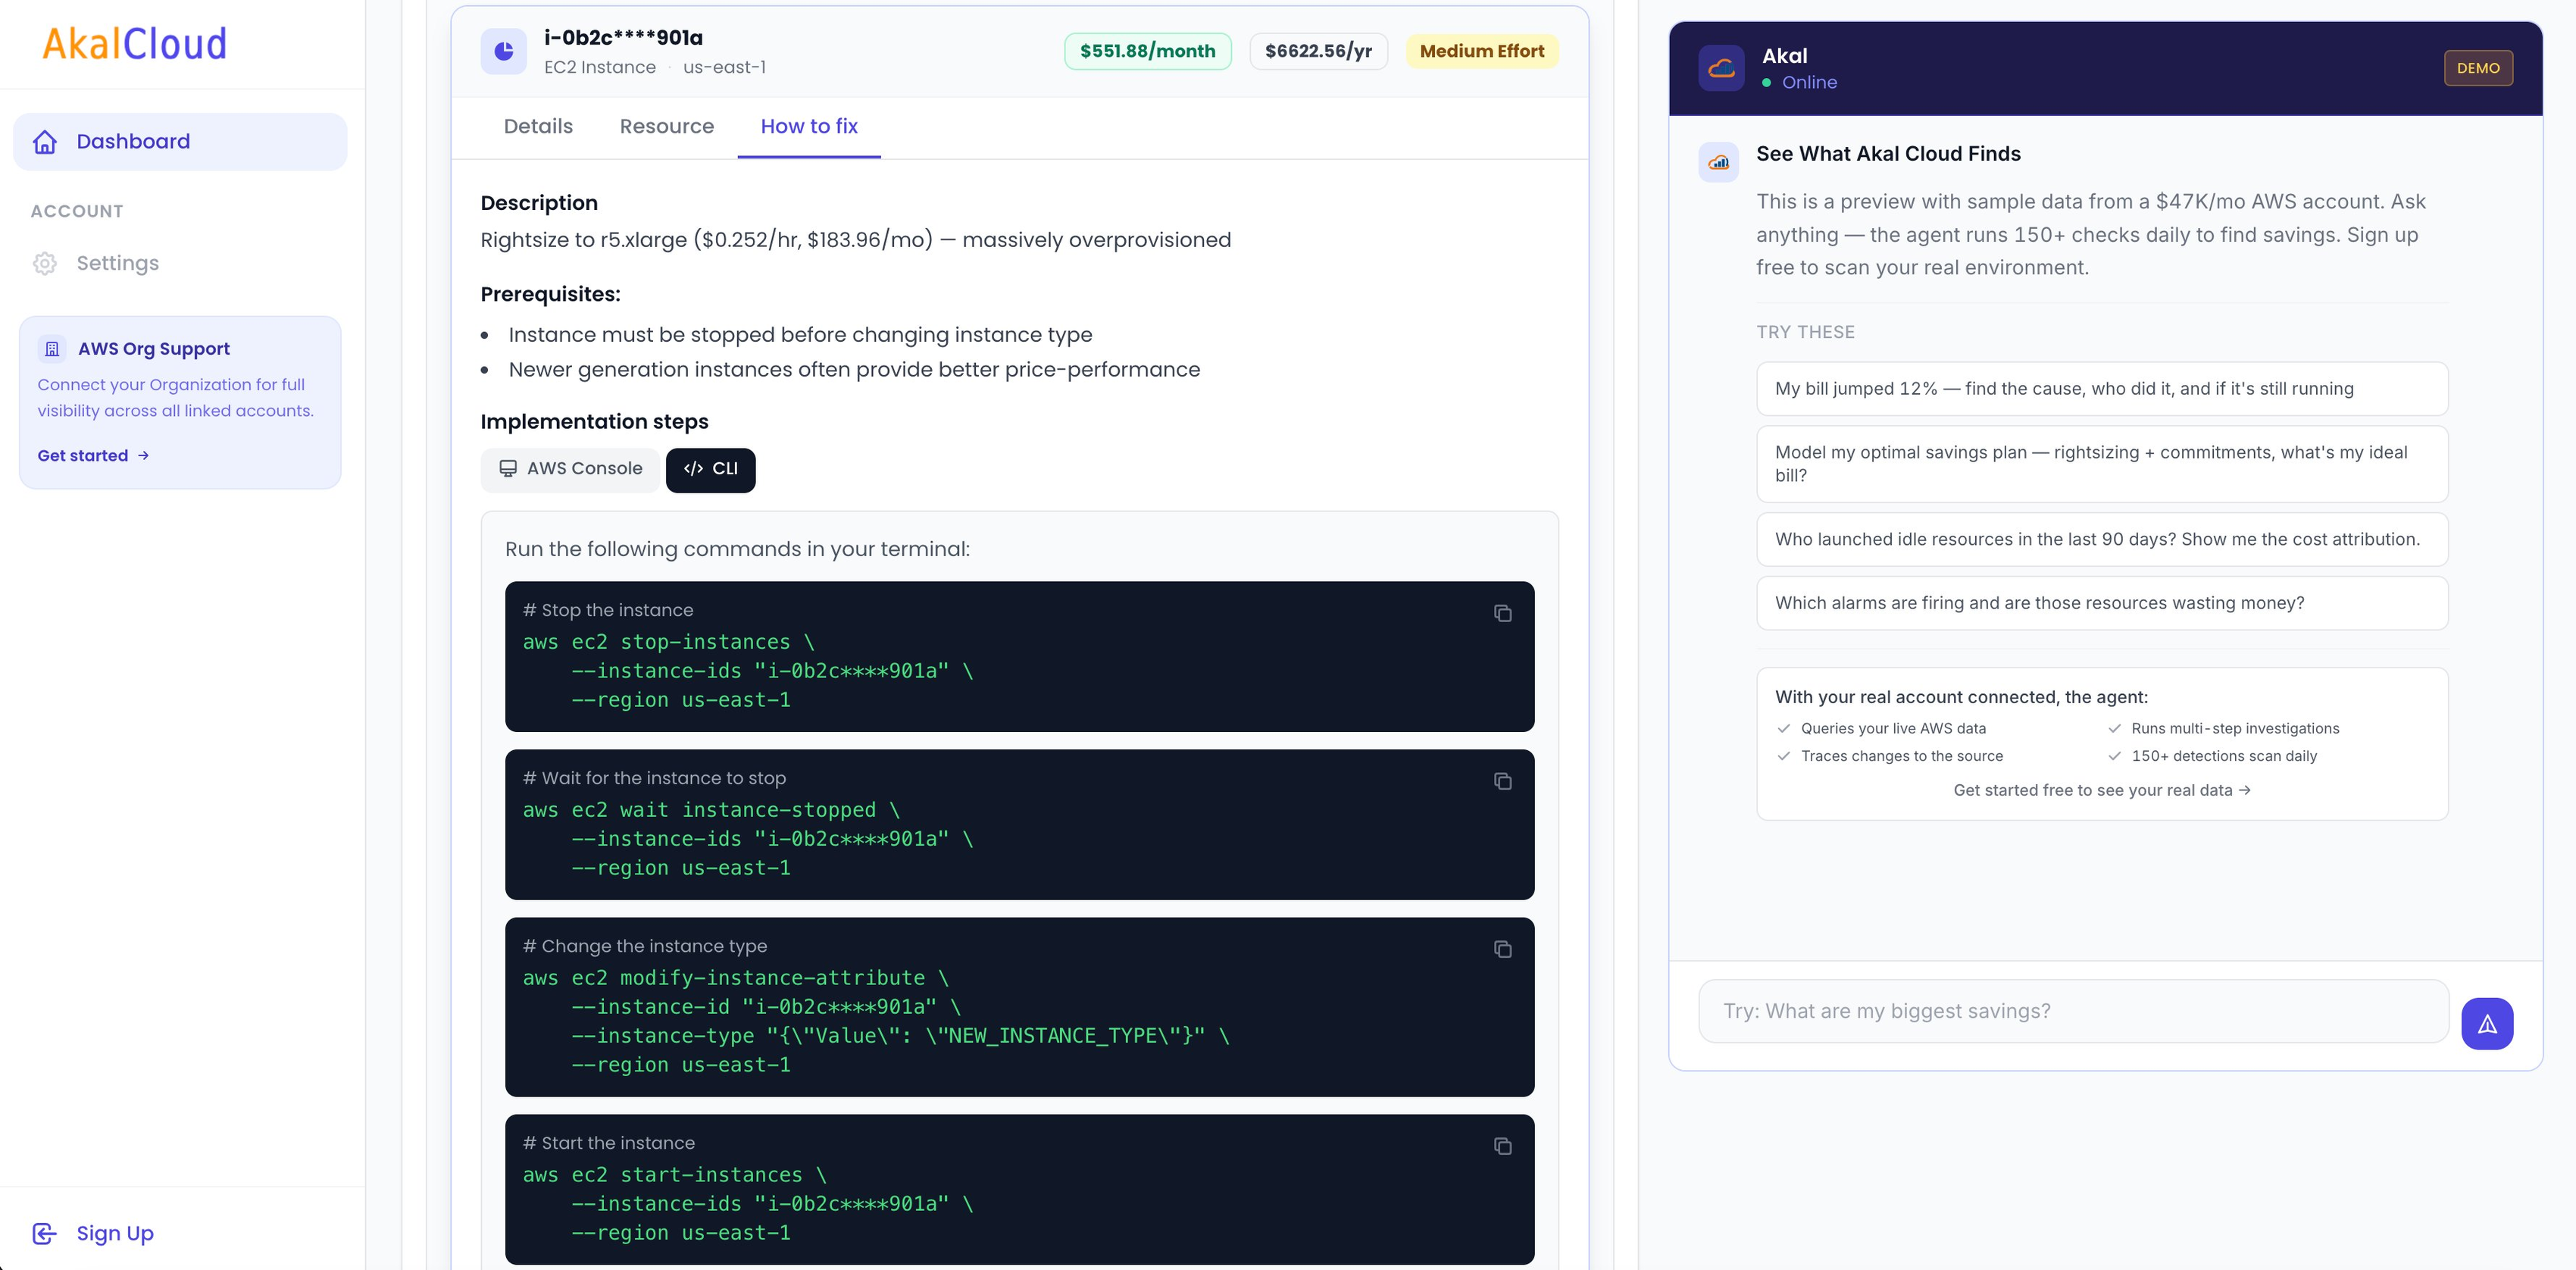The height and width of the screenshot is (1270, 2576).
Task: Click the $551.88/month savings badge
Action: click(x=1148, y=51)
